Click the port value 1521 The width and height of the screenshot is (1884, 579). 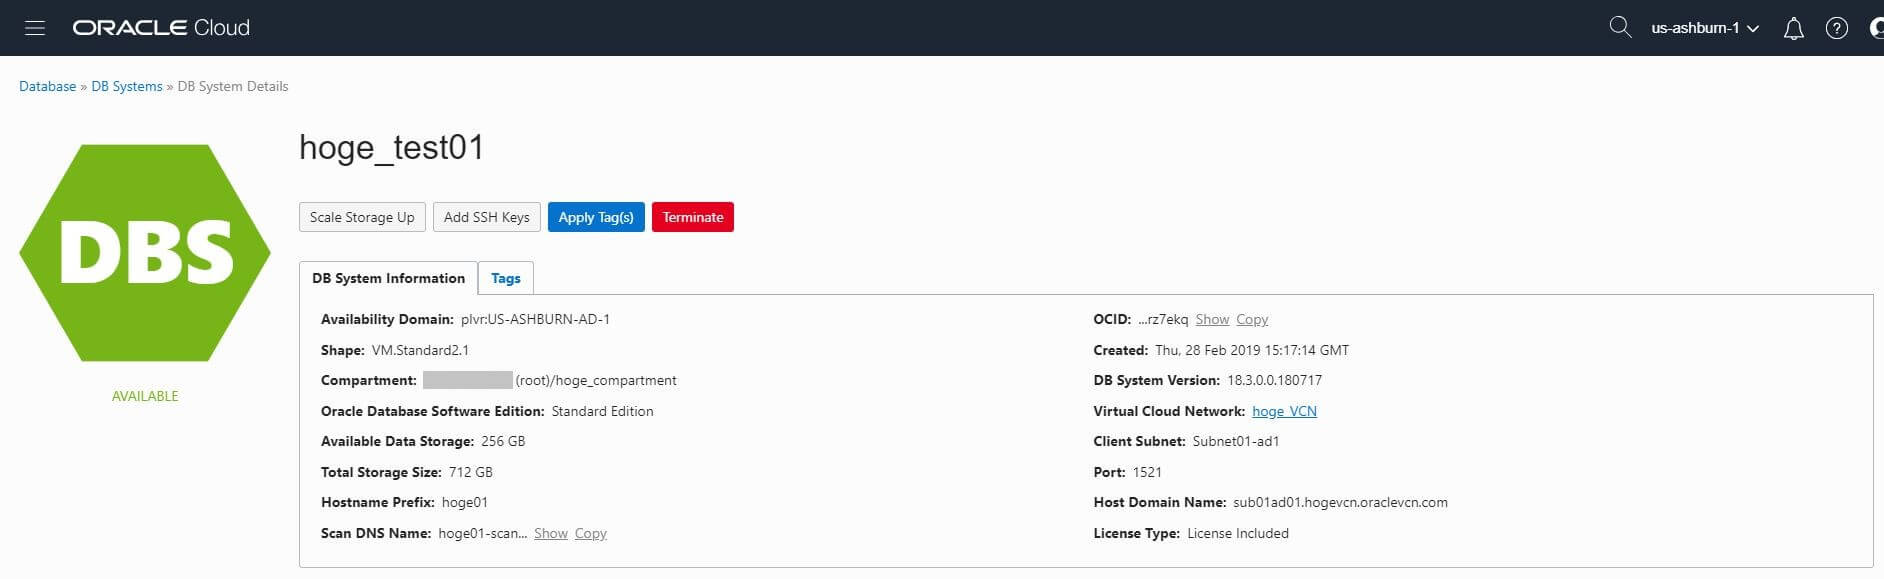tap(1147, 472)
